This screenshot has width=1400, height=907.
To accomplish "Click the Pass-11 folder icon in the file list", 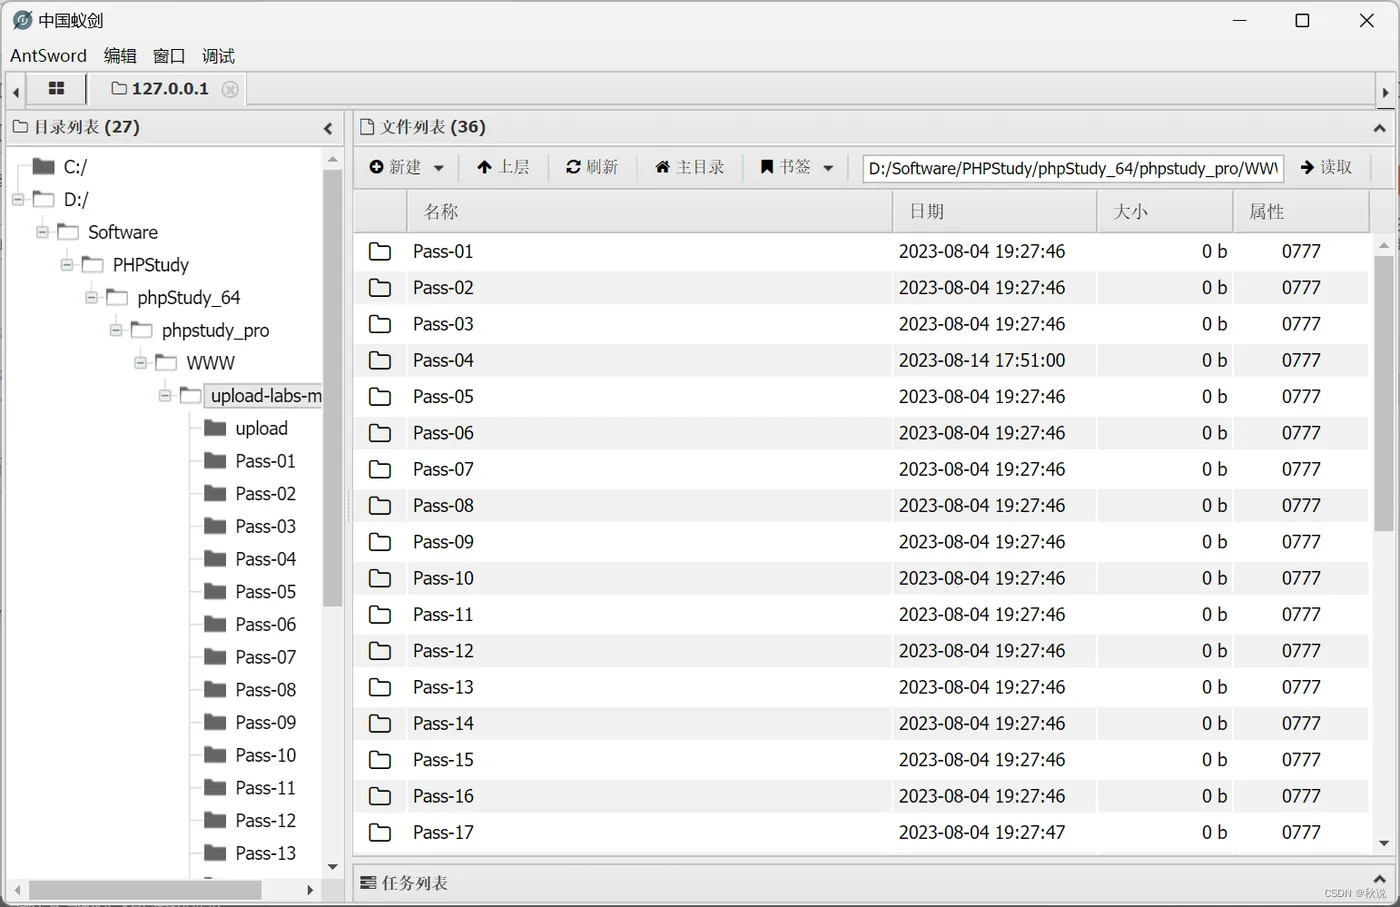I will tap(380, 615).
